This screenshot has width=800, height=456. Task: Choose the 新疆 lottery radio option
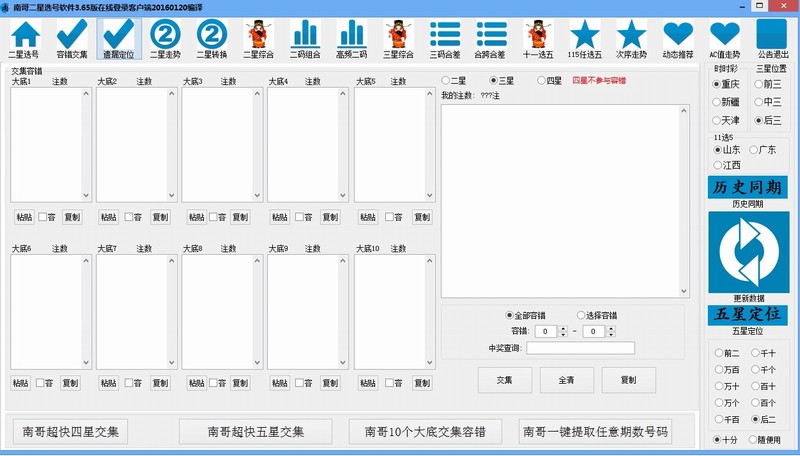click(716, 102)
